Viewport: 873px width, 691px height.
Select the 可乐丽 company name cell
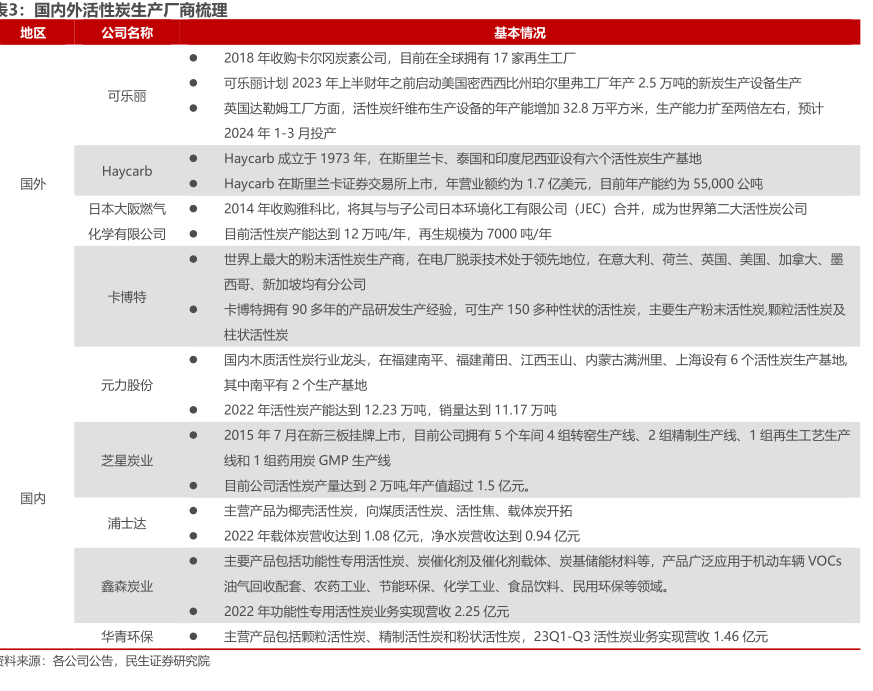click(x=127, y=96)
